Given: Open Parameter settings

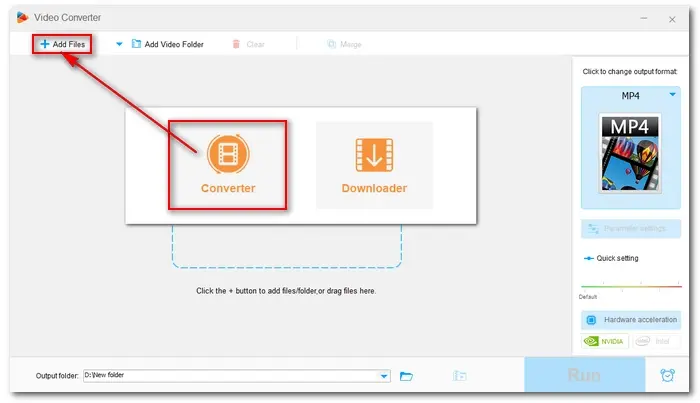Looking at the screenshot, I should coord(630,229).
